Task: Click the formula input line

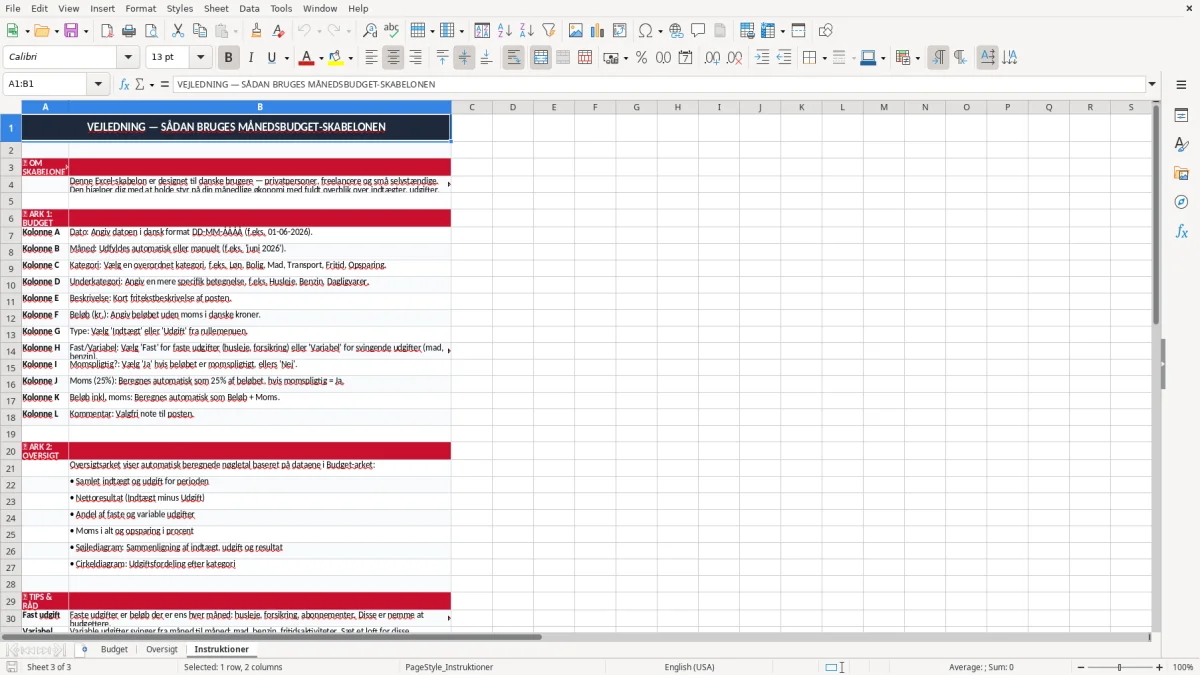Action: [659, 84]
